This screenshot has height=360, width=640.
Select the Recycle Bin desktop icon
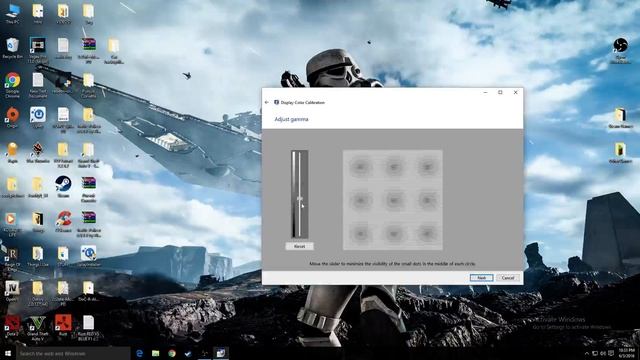pos(12,48)
